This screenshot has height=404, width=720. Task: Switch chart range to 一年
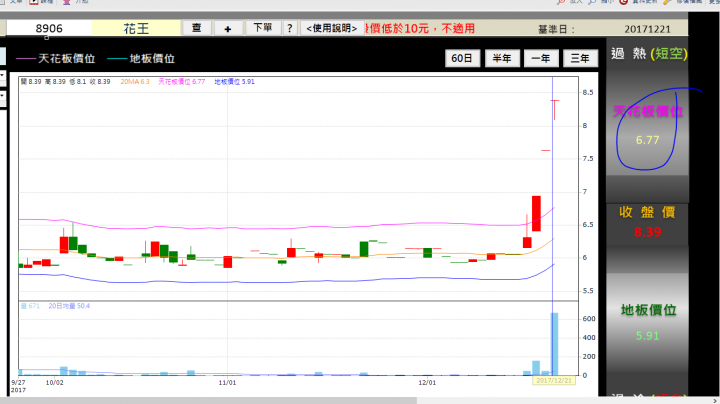click(x=541, y=58)
